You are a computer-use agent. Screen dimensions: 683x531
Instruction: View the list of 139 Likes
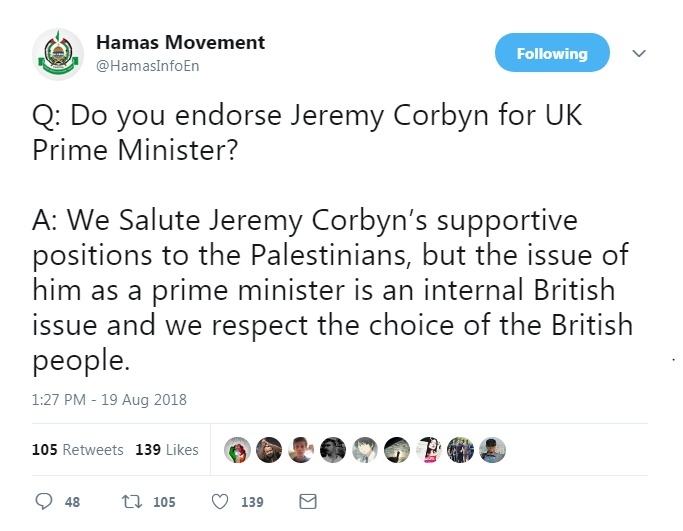[167, 450]
